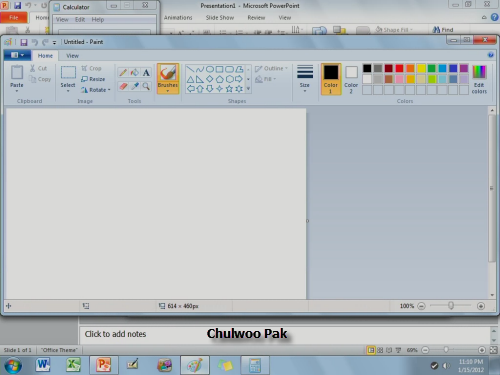Switch to the View tab in Paint
The image size is (500, 375).
(x=72, y=56)
